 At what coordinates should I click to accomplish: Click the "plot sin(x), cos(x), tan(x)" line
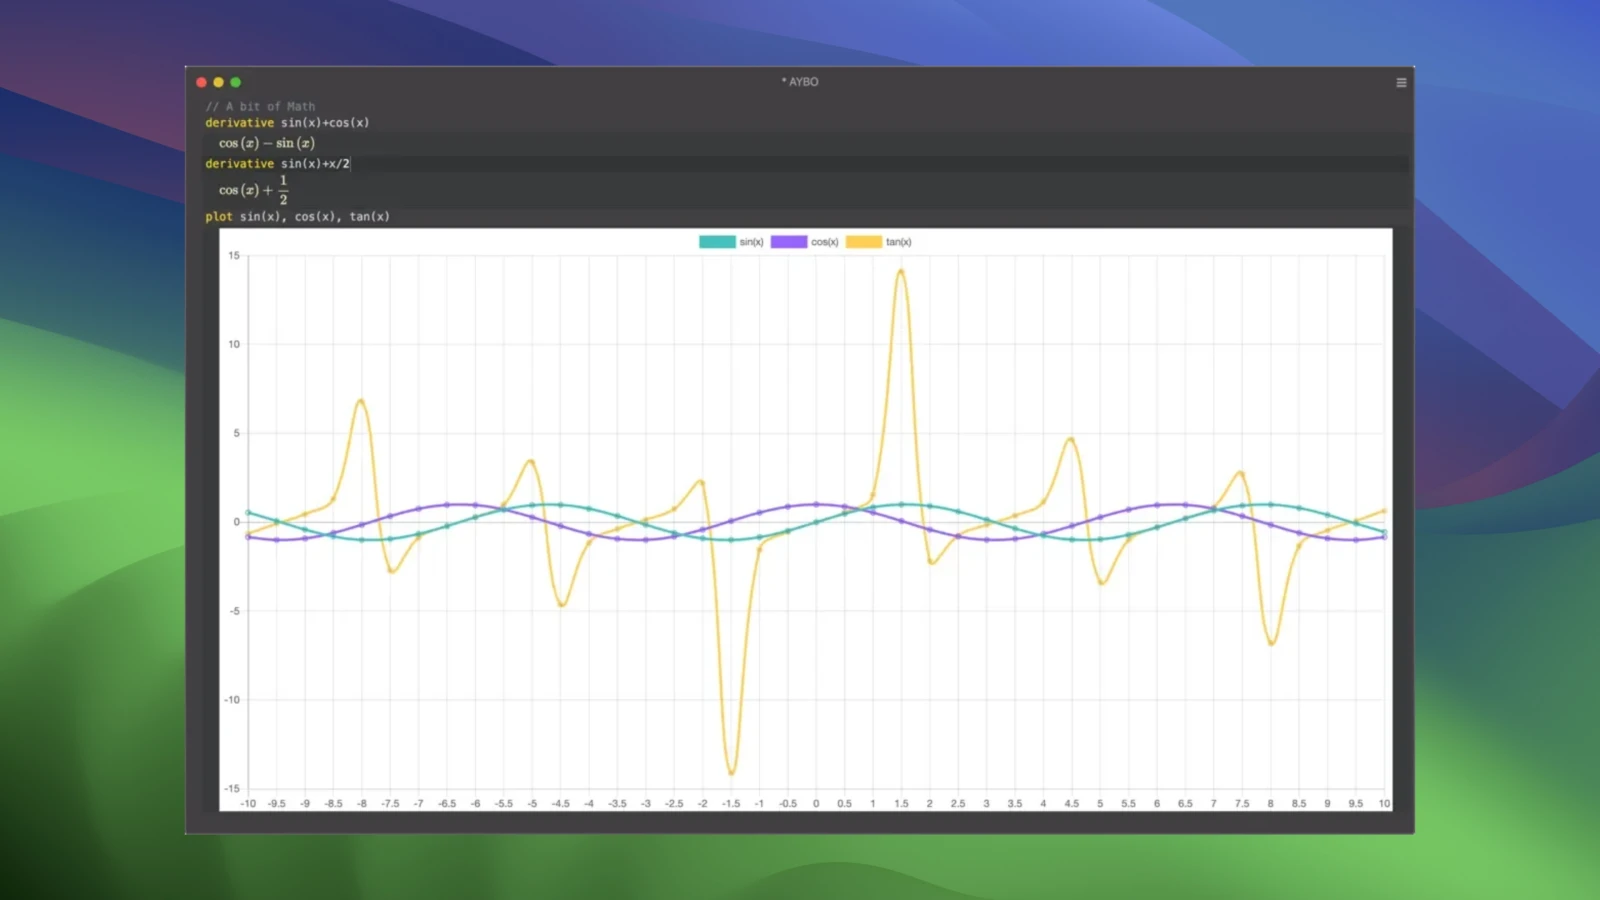tap(297, 217)
